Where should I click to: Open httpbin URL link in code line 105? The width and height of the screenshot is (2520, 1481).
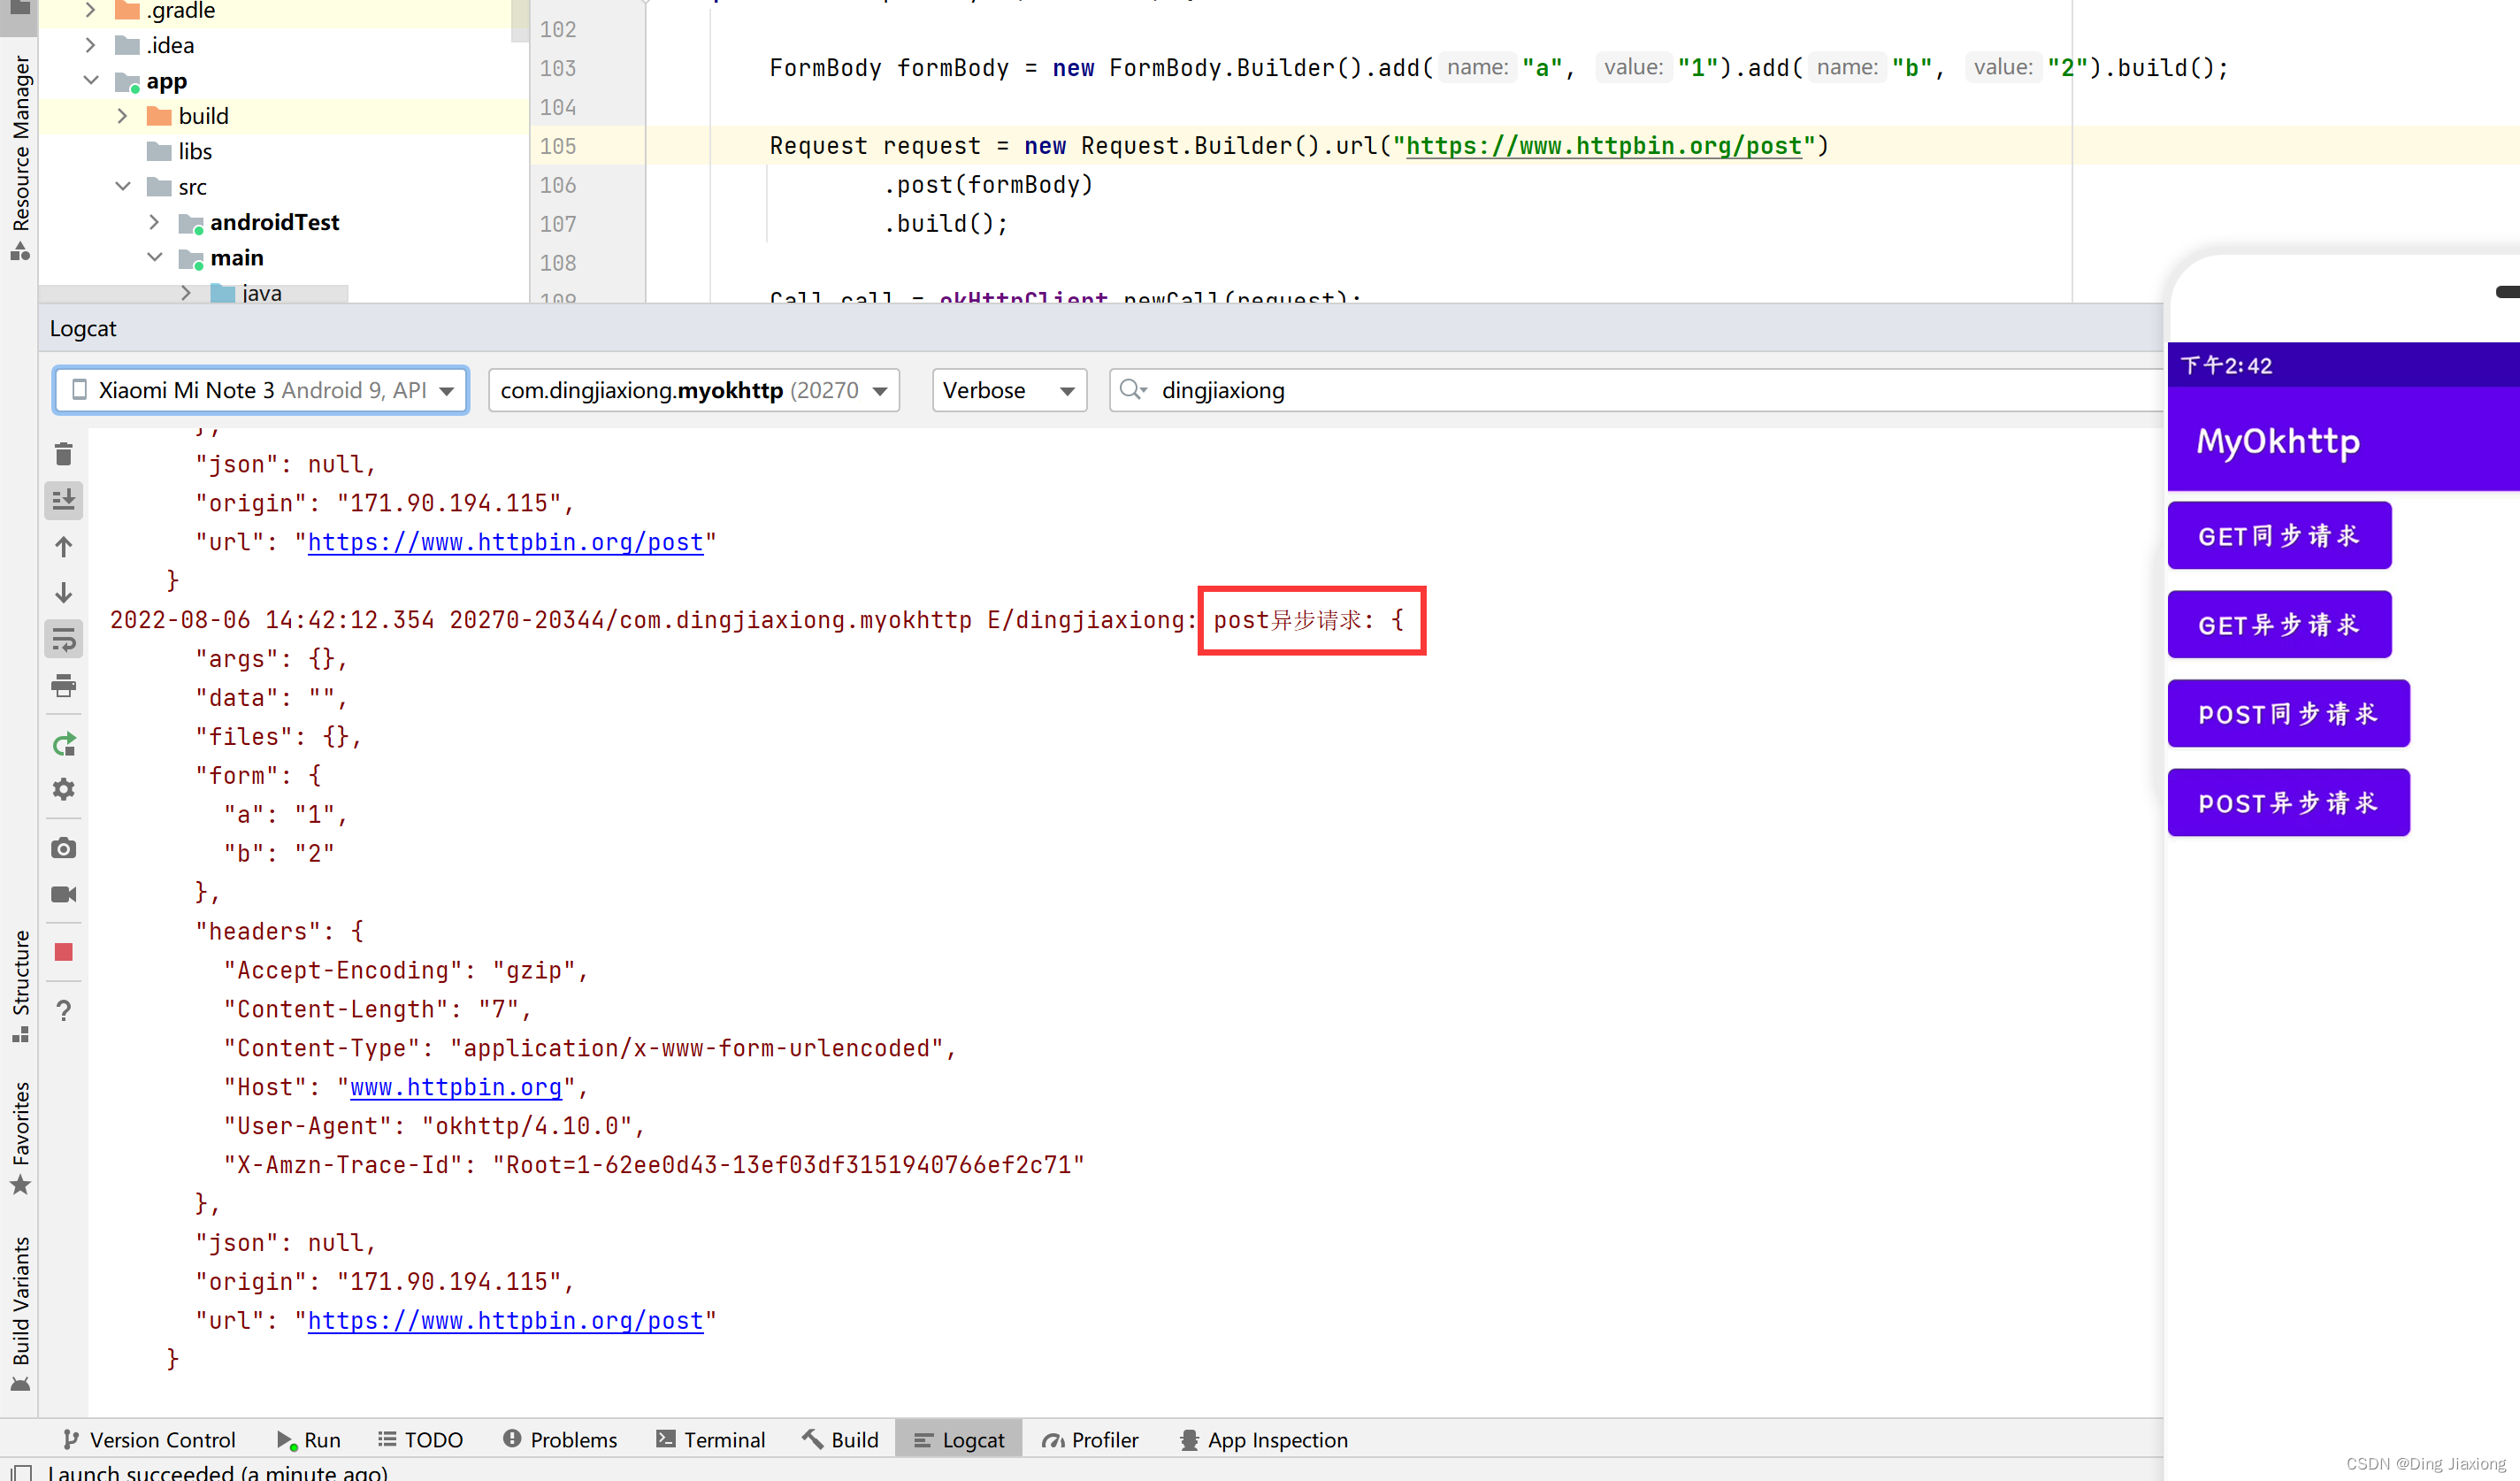(x=1603, y=146)
